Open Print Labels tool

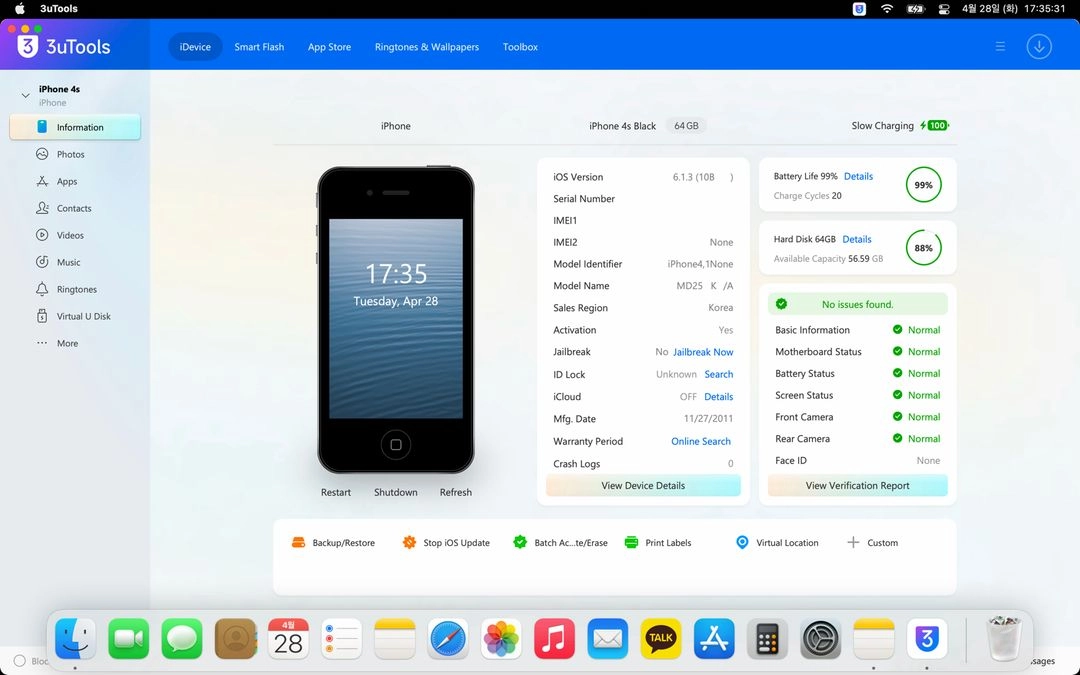(x=658, y=543)
